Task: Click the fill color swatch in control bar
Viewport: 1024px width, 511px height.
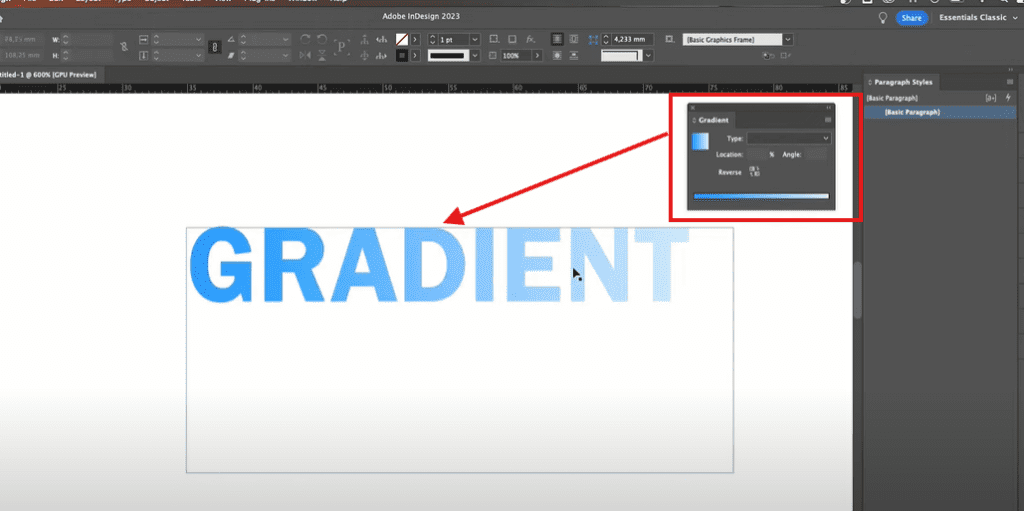Action: (402, 39)
